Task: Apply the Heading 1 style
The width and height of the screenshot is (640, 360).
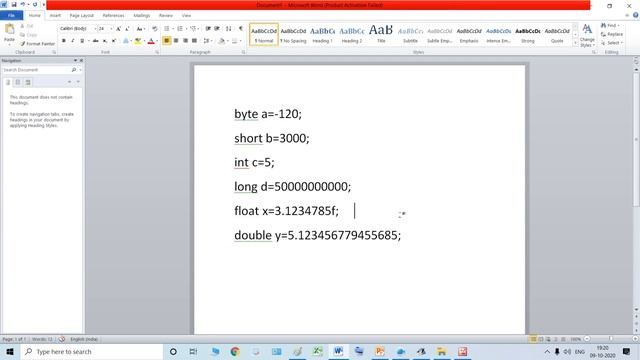Action: tap(322, 35)
